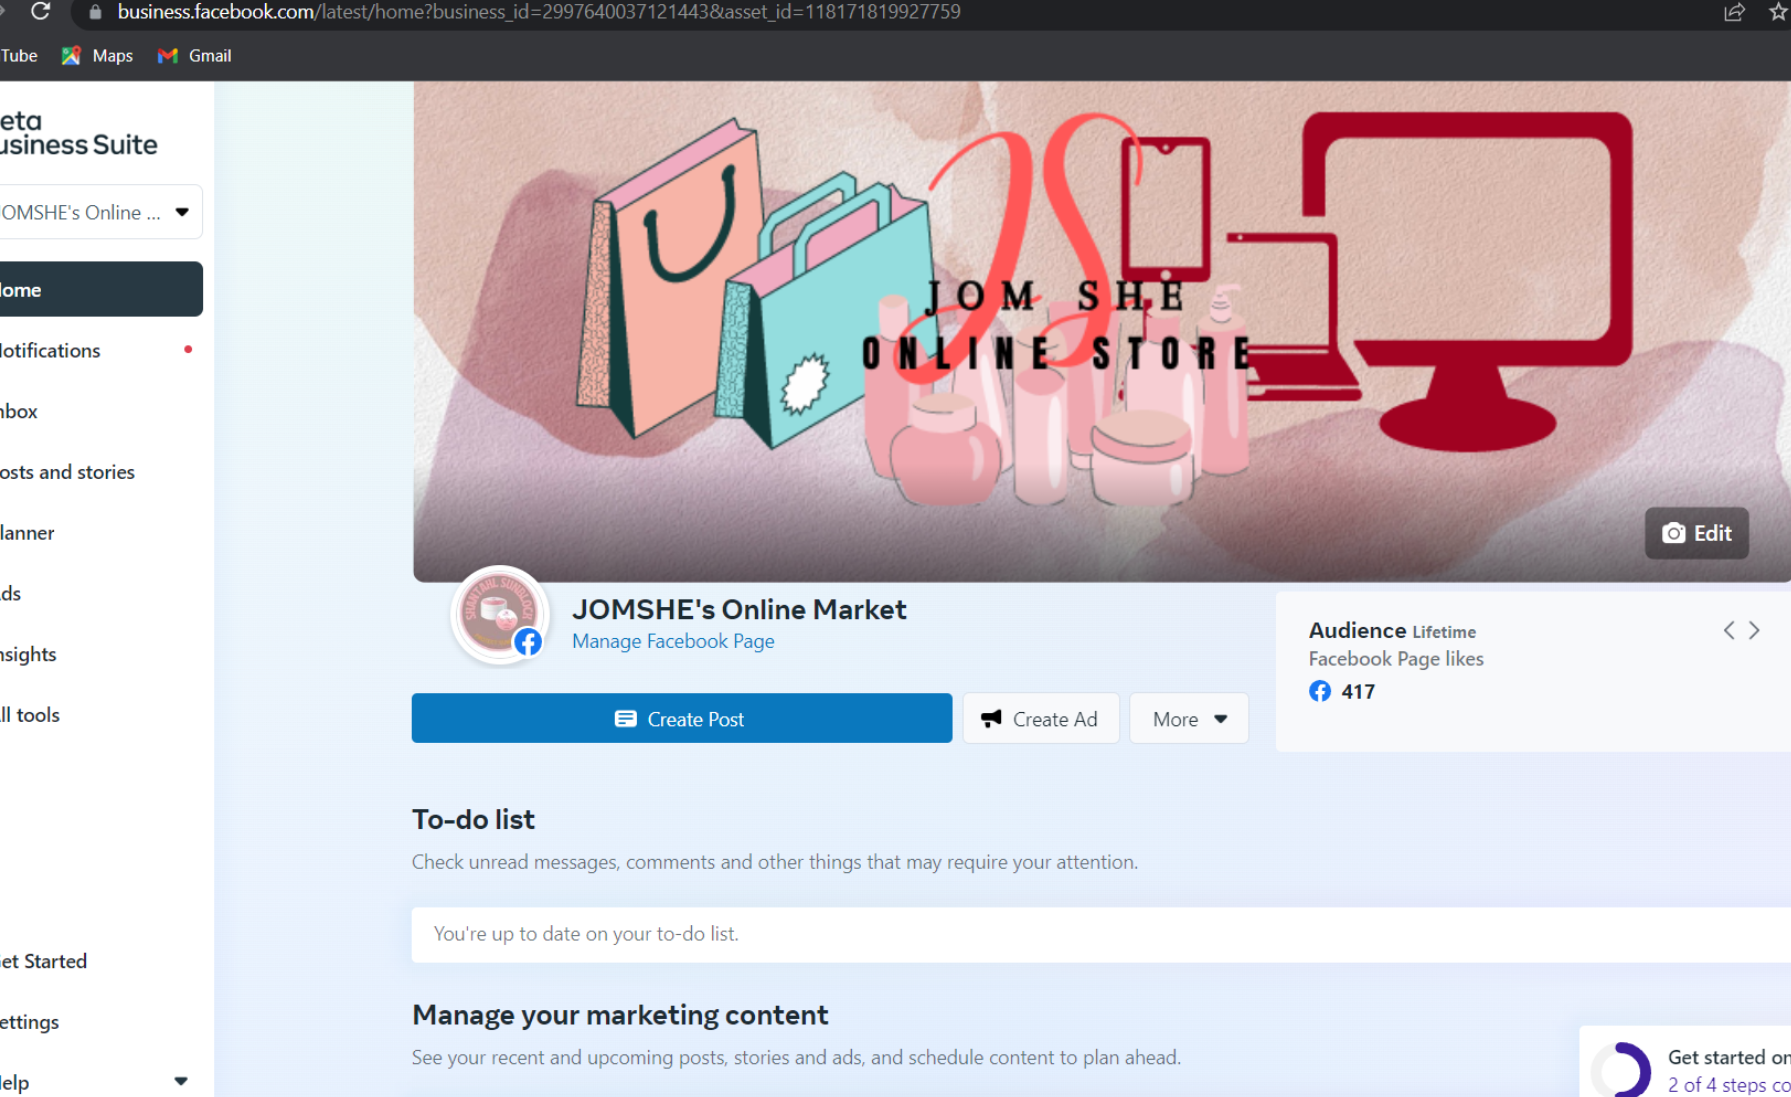The height and width of the screenshot is (1097, 1791).
Task: Open Posts and stories in the sidebar
Action: coord(99,472)
